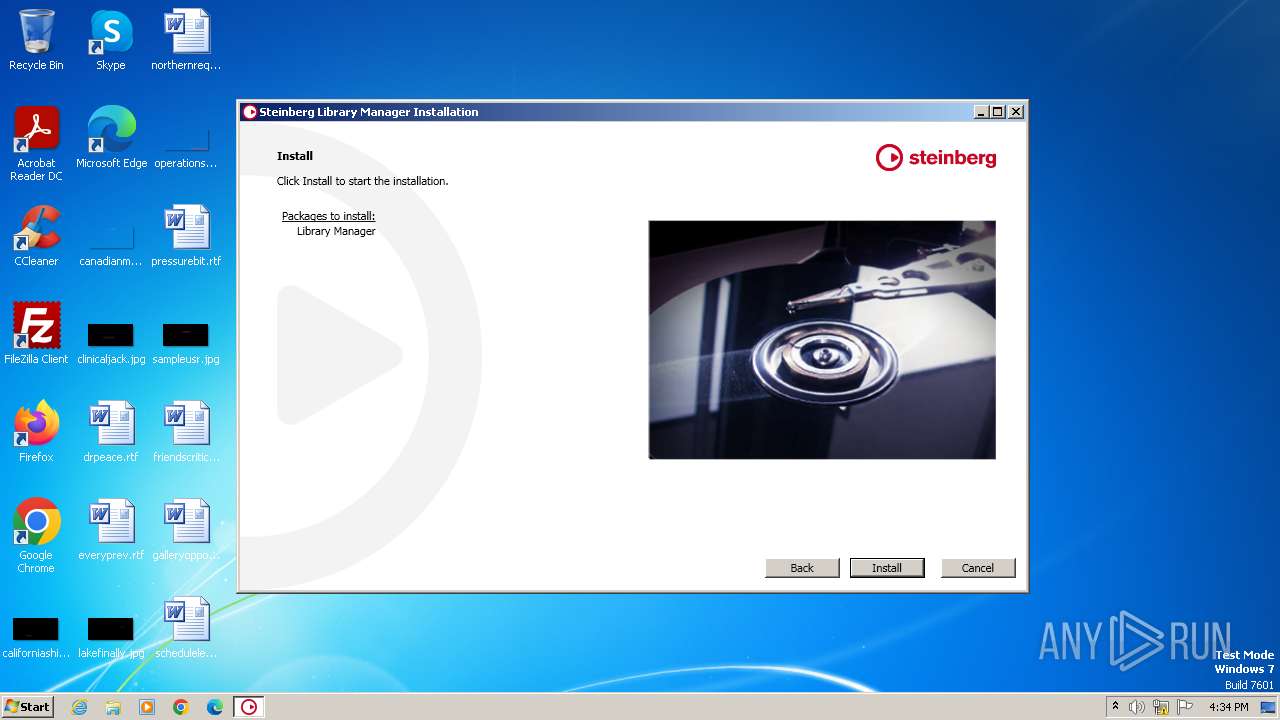Click the Steinberg logo in installer
Screen dimensions: 1280x720
(x=936, y=158)
